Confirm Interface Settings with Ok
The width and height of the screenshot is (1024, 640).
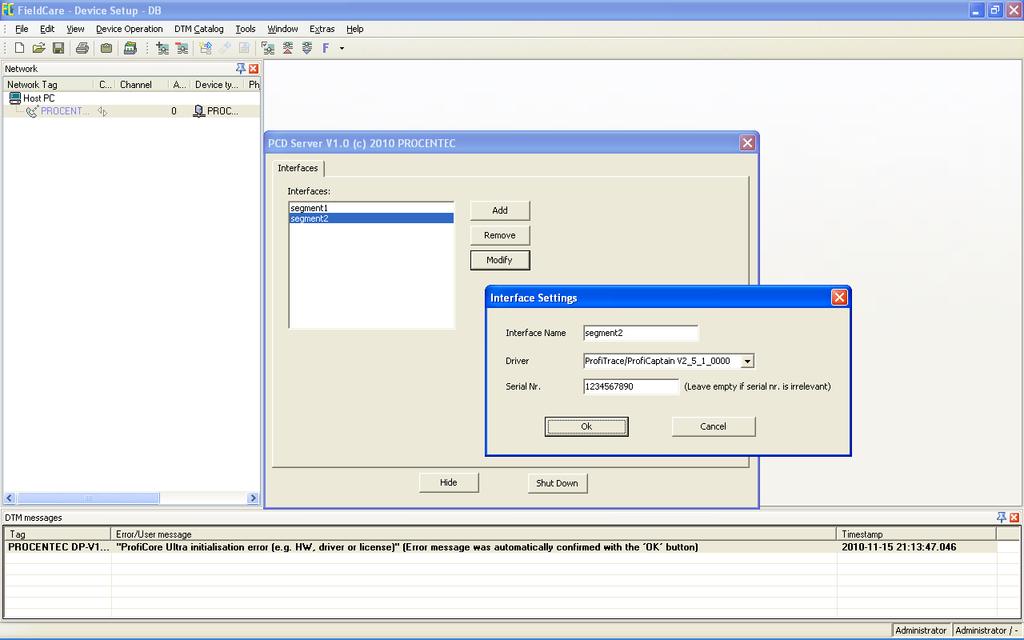click(586, 426)
